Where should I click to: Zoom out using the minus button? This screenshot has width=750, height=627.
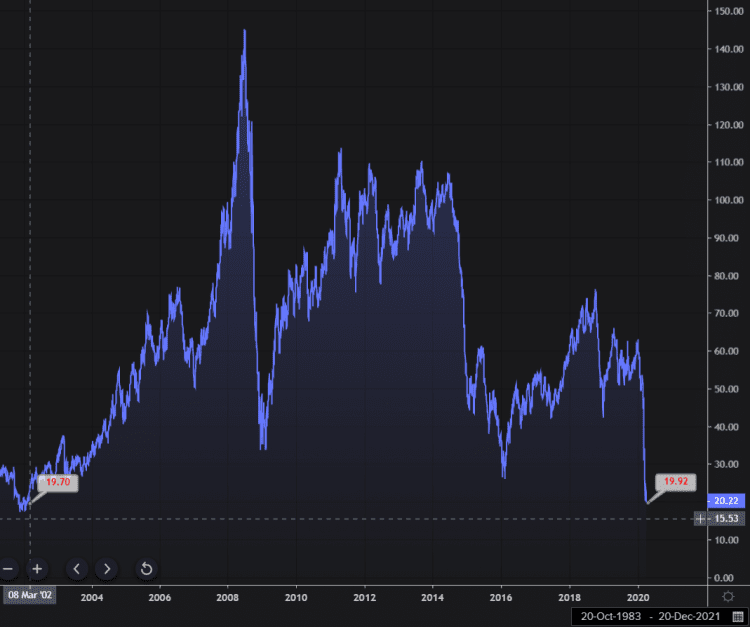point(8,569)
